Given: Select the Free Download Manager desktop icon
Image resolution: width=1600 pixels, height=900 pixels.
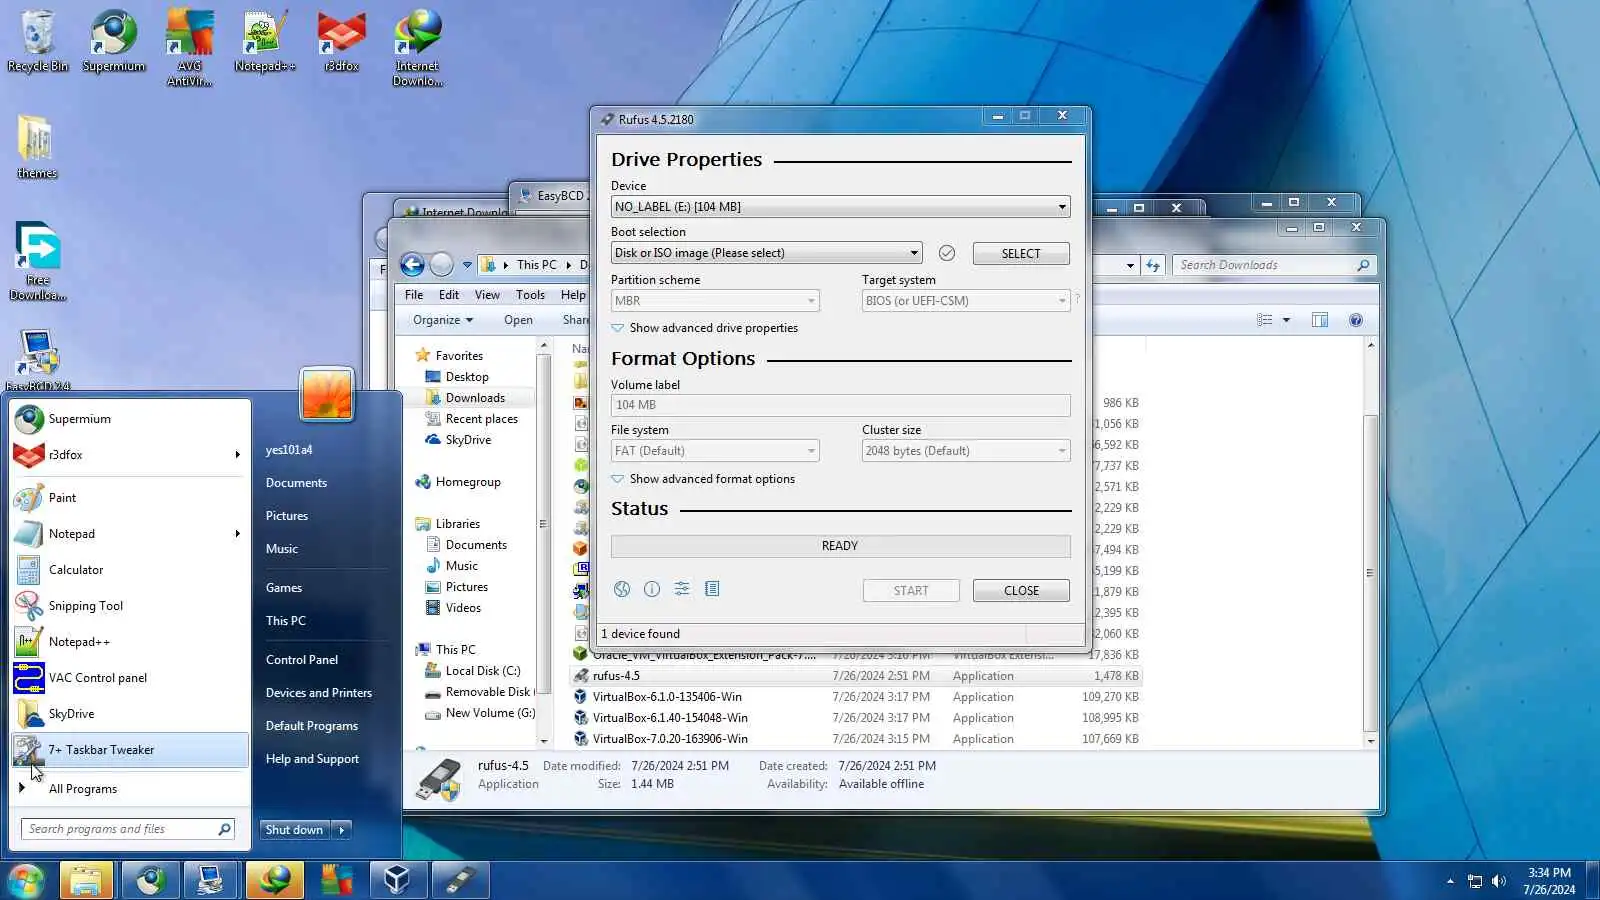Looking at the screenshot, I should click(38, 262).
